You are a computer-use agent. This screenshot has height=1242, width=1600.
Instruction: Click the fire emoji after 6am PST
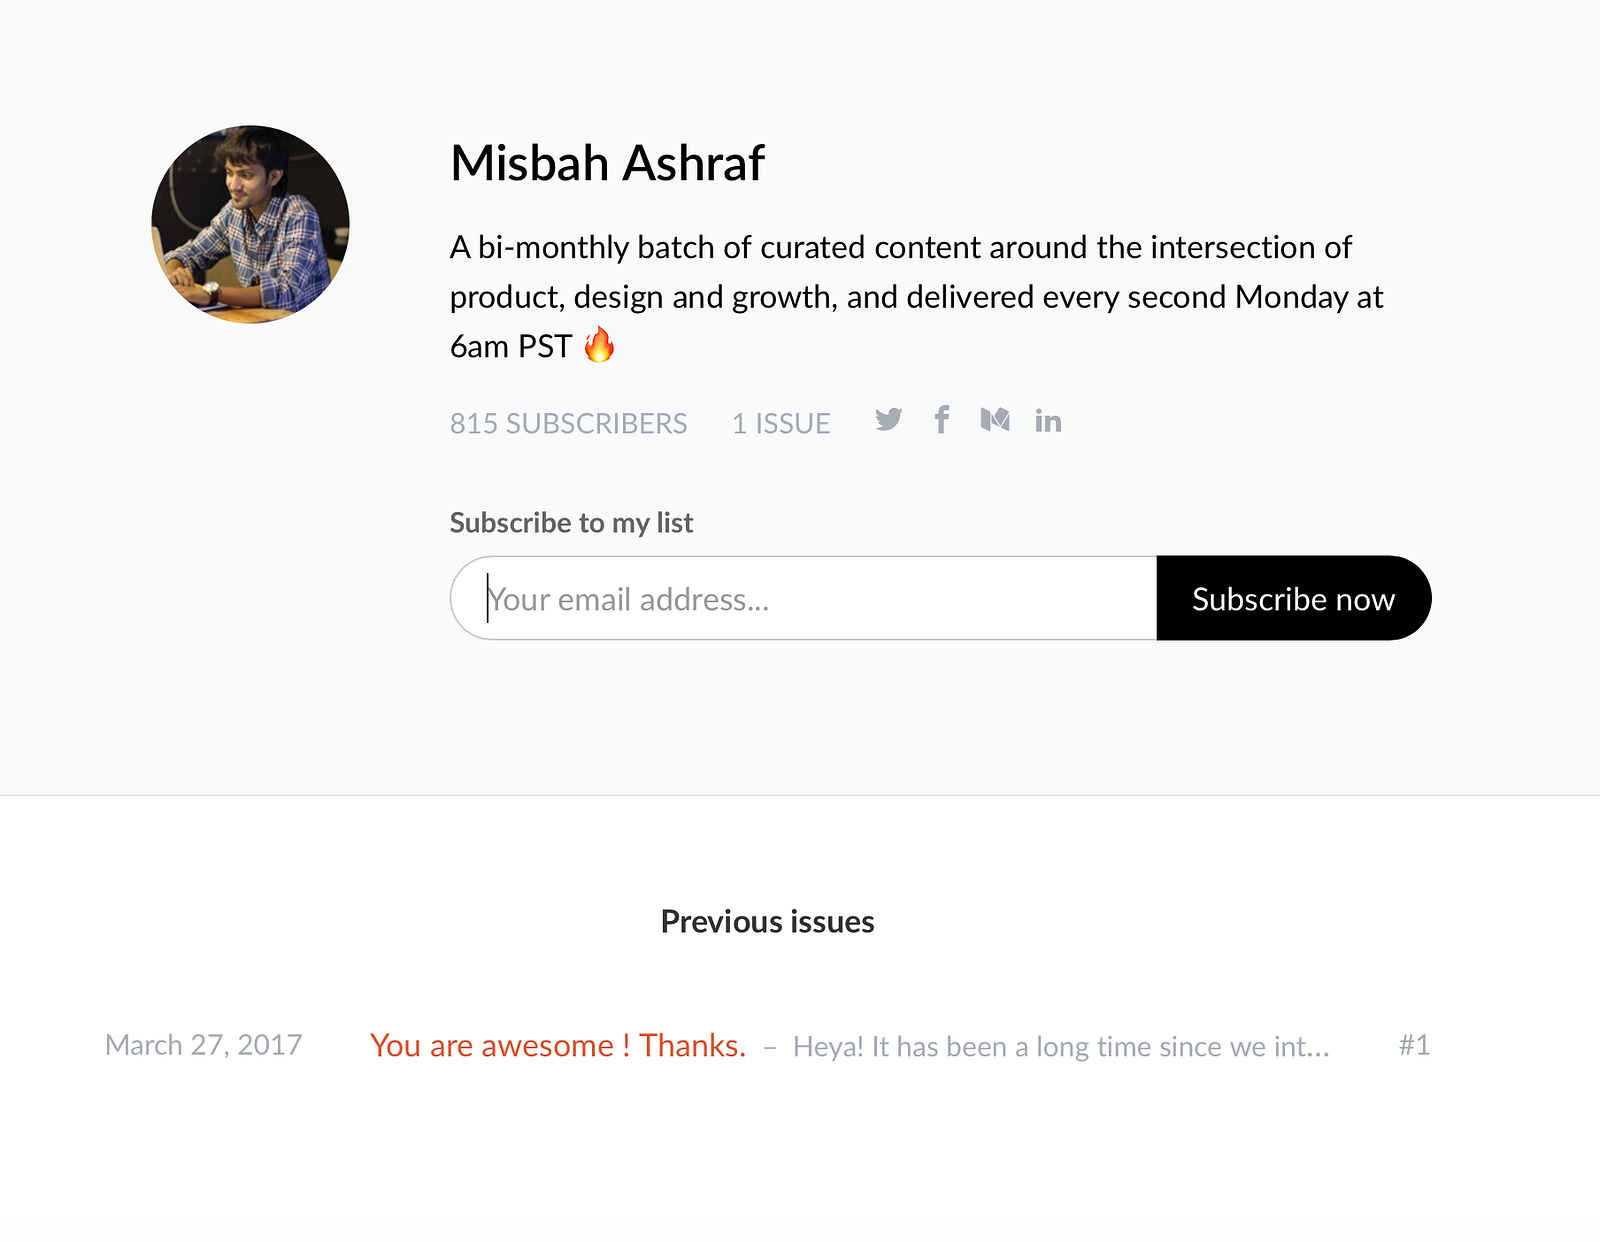point(599,345)
